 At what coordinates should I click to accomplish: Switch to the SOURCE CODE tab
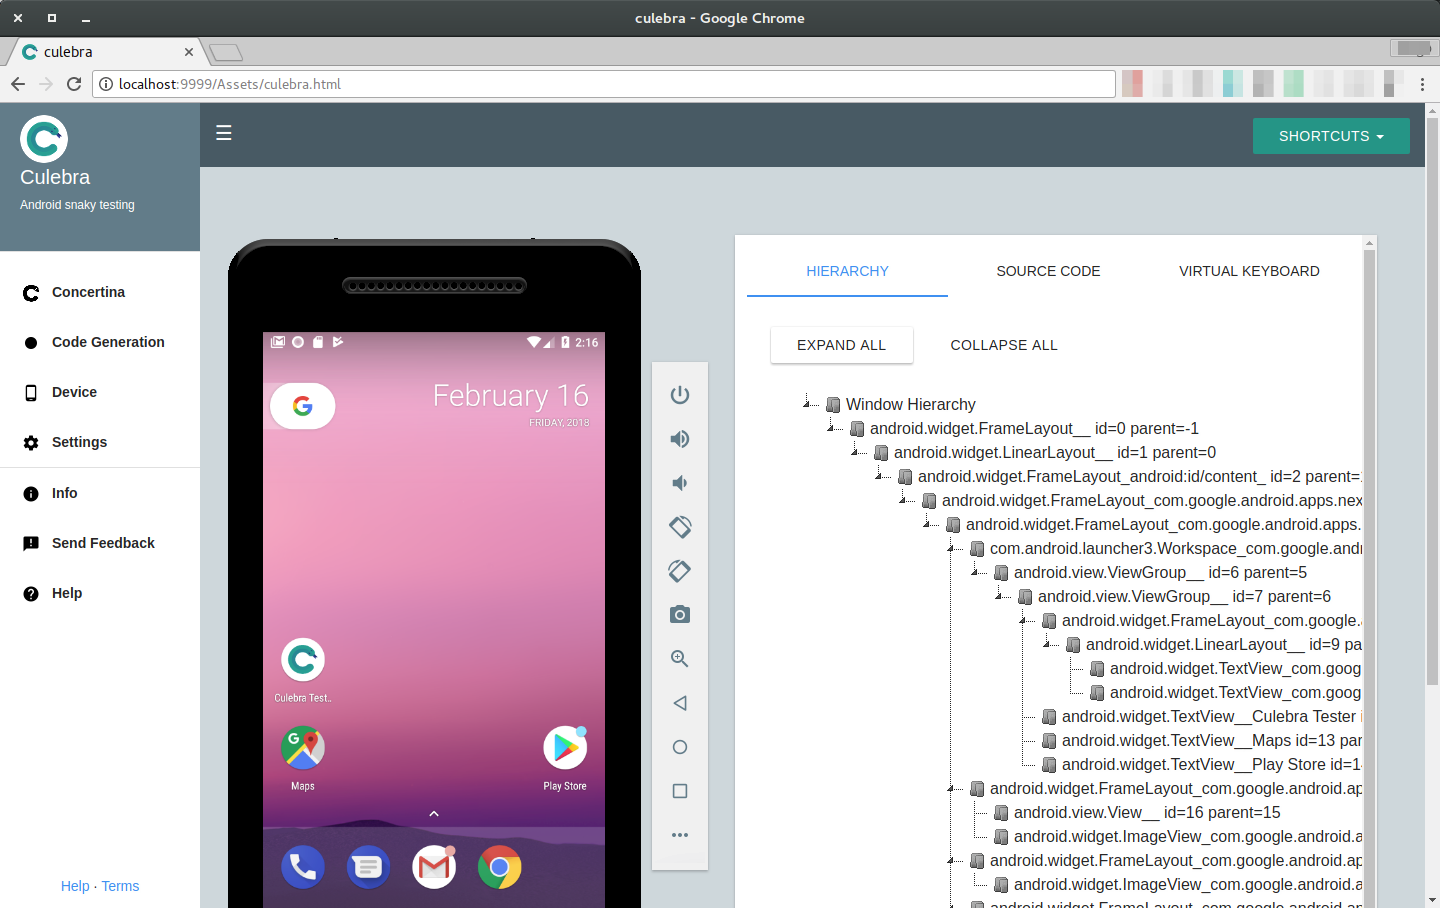pos(1048,271)
